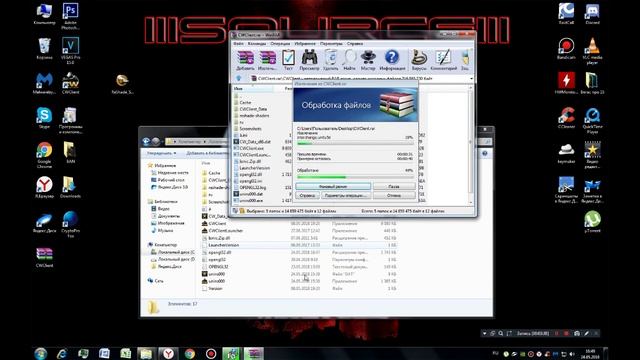
Task: Click Explorer back navigation button
Action: point(146,142)
